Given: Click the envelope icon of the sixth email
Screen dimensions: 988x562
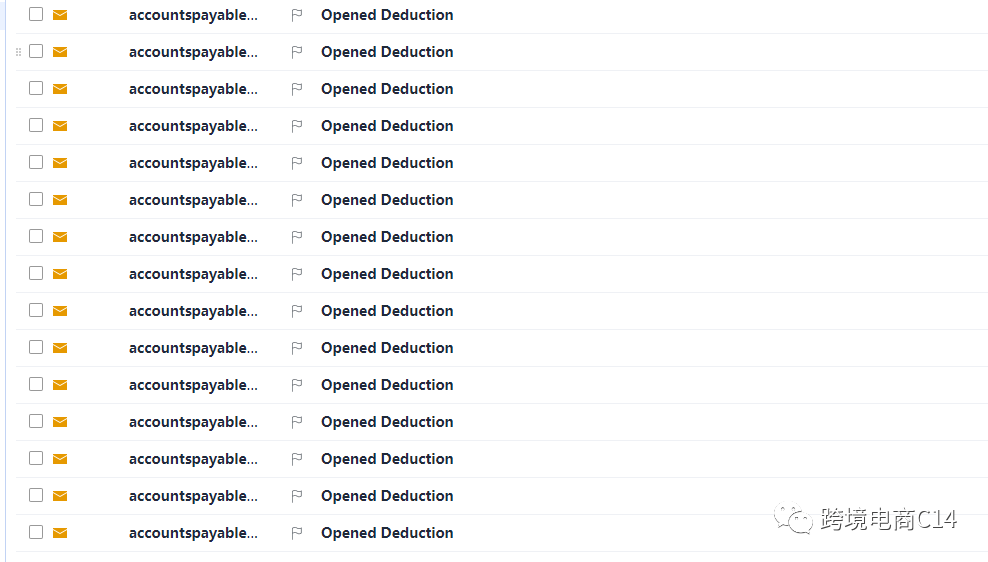Looking at the screenshot, I should pos(60,200).
